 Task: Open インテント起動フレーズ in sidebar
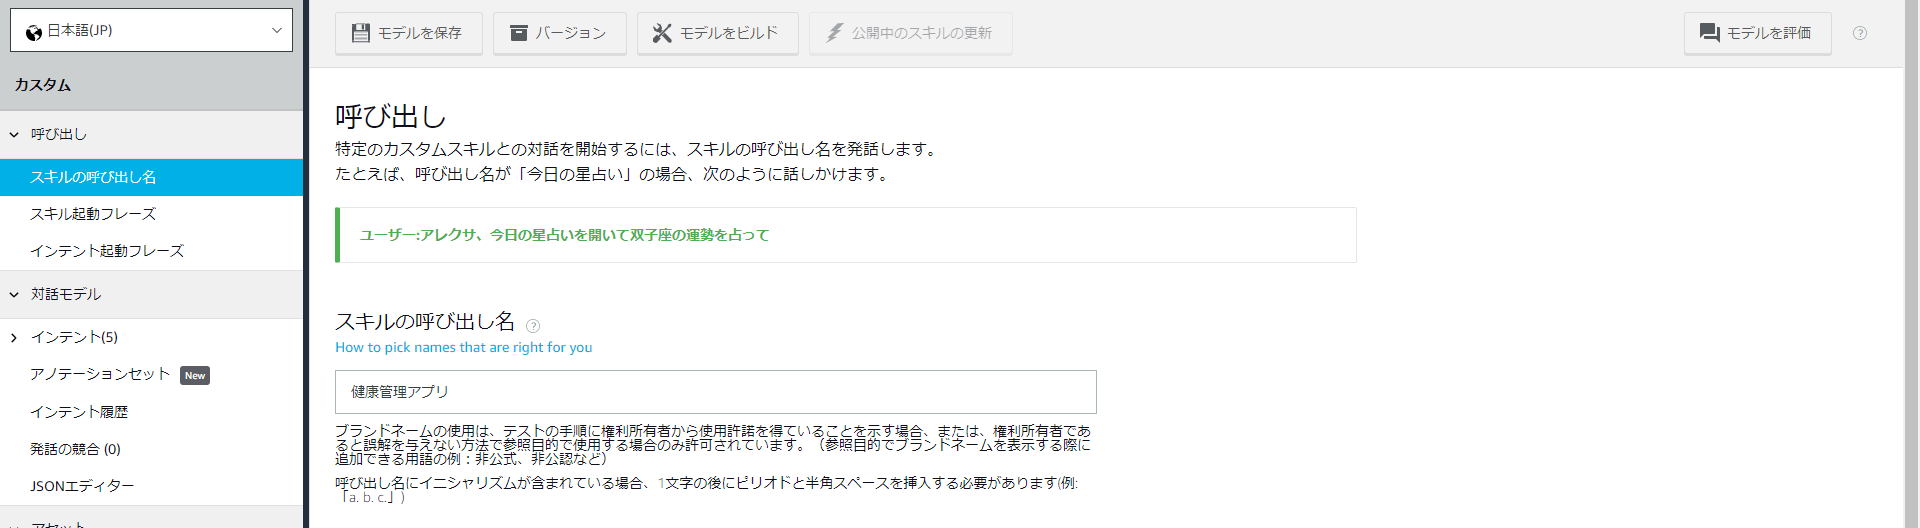pos(151,251)
